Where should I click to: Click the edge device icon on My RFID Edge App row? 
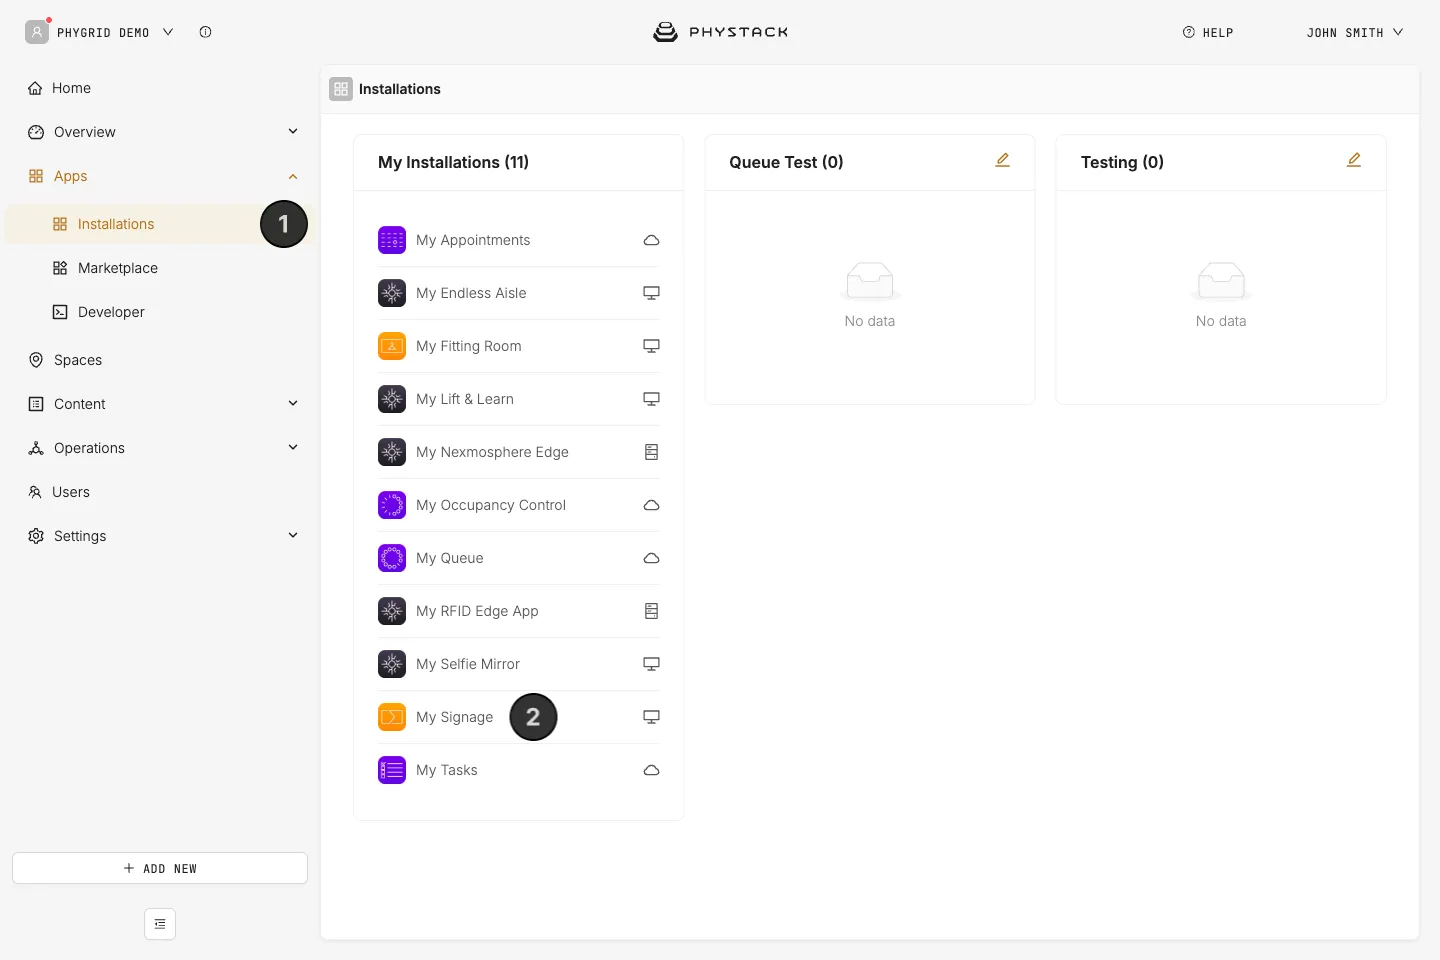(651, 611)
